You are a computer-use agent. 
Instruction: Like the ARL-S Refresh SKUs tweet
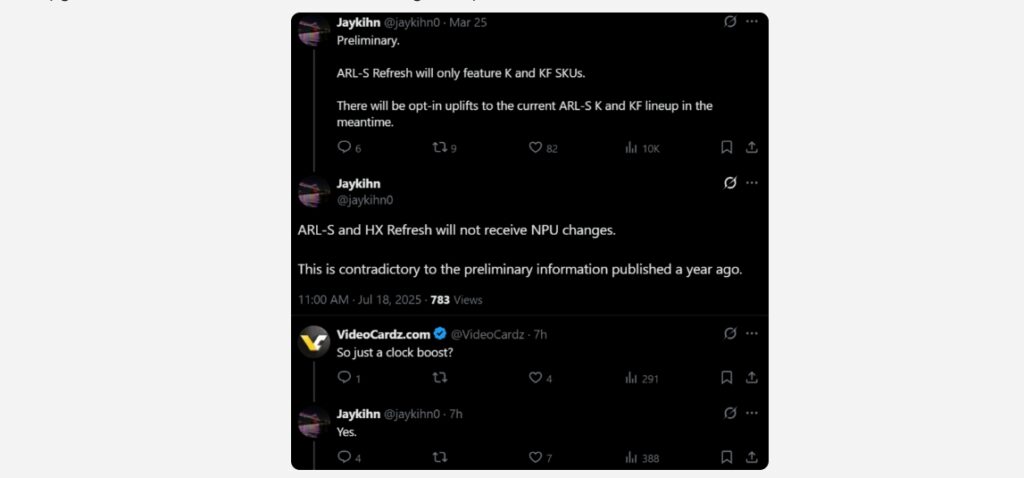pyautogui.click(x=543, y=148)
